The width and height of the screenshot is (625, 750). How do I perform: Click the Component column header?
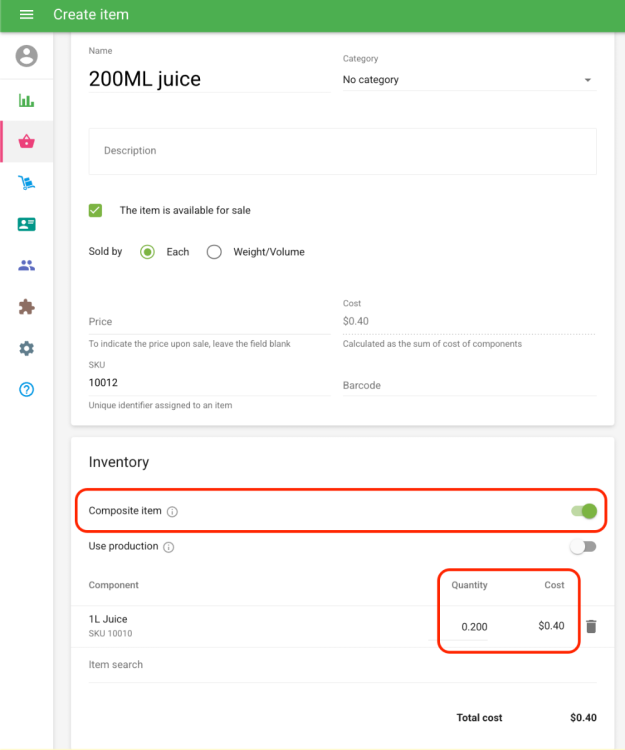point(113,585)
